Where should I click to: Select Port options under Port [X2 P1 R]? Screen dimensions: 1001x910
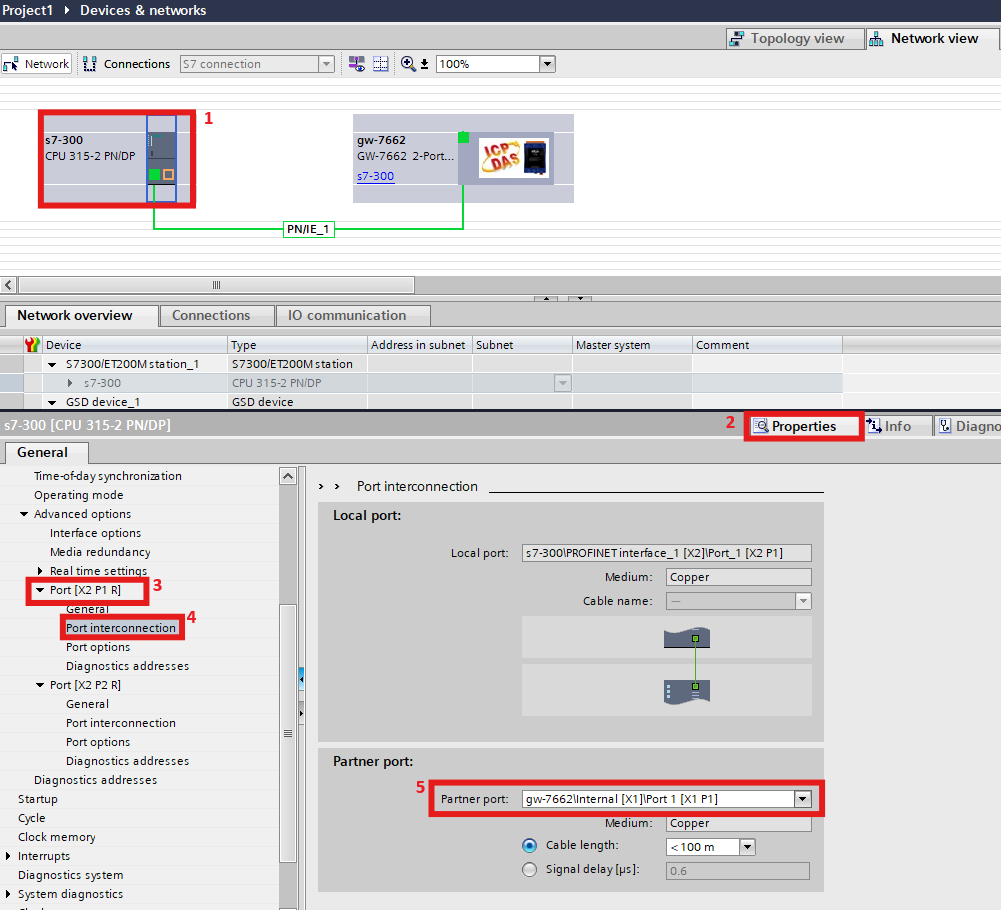[x=98, y=647]
